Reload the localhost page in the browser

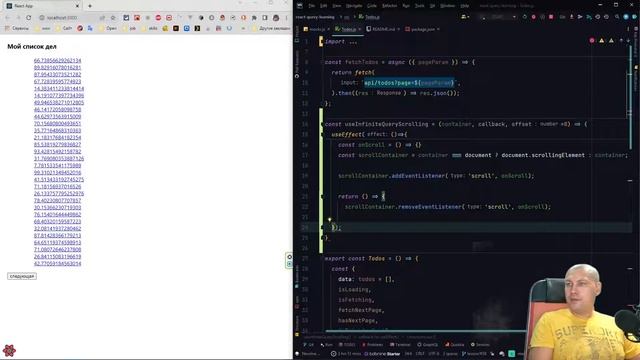(x=29, y=18)
